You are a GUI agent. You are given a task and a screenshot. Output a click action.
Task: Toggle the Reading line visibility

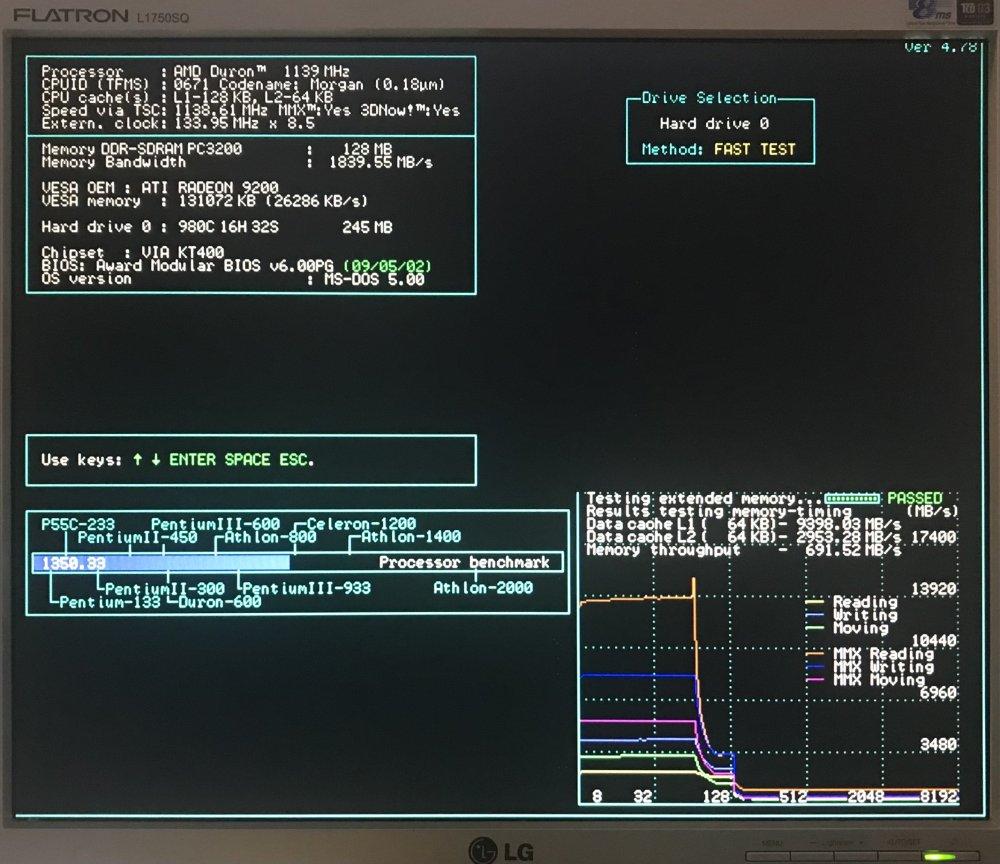click(866, 603)
